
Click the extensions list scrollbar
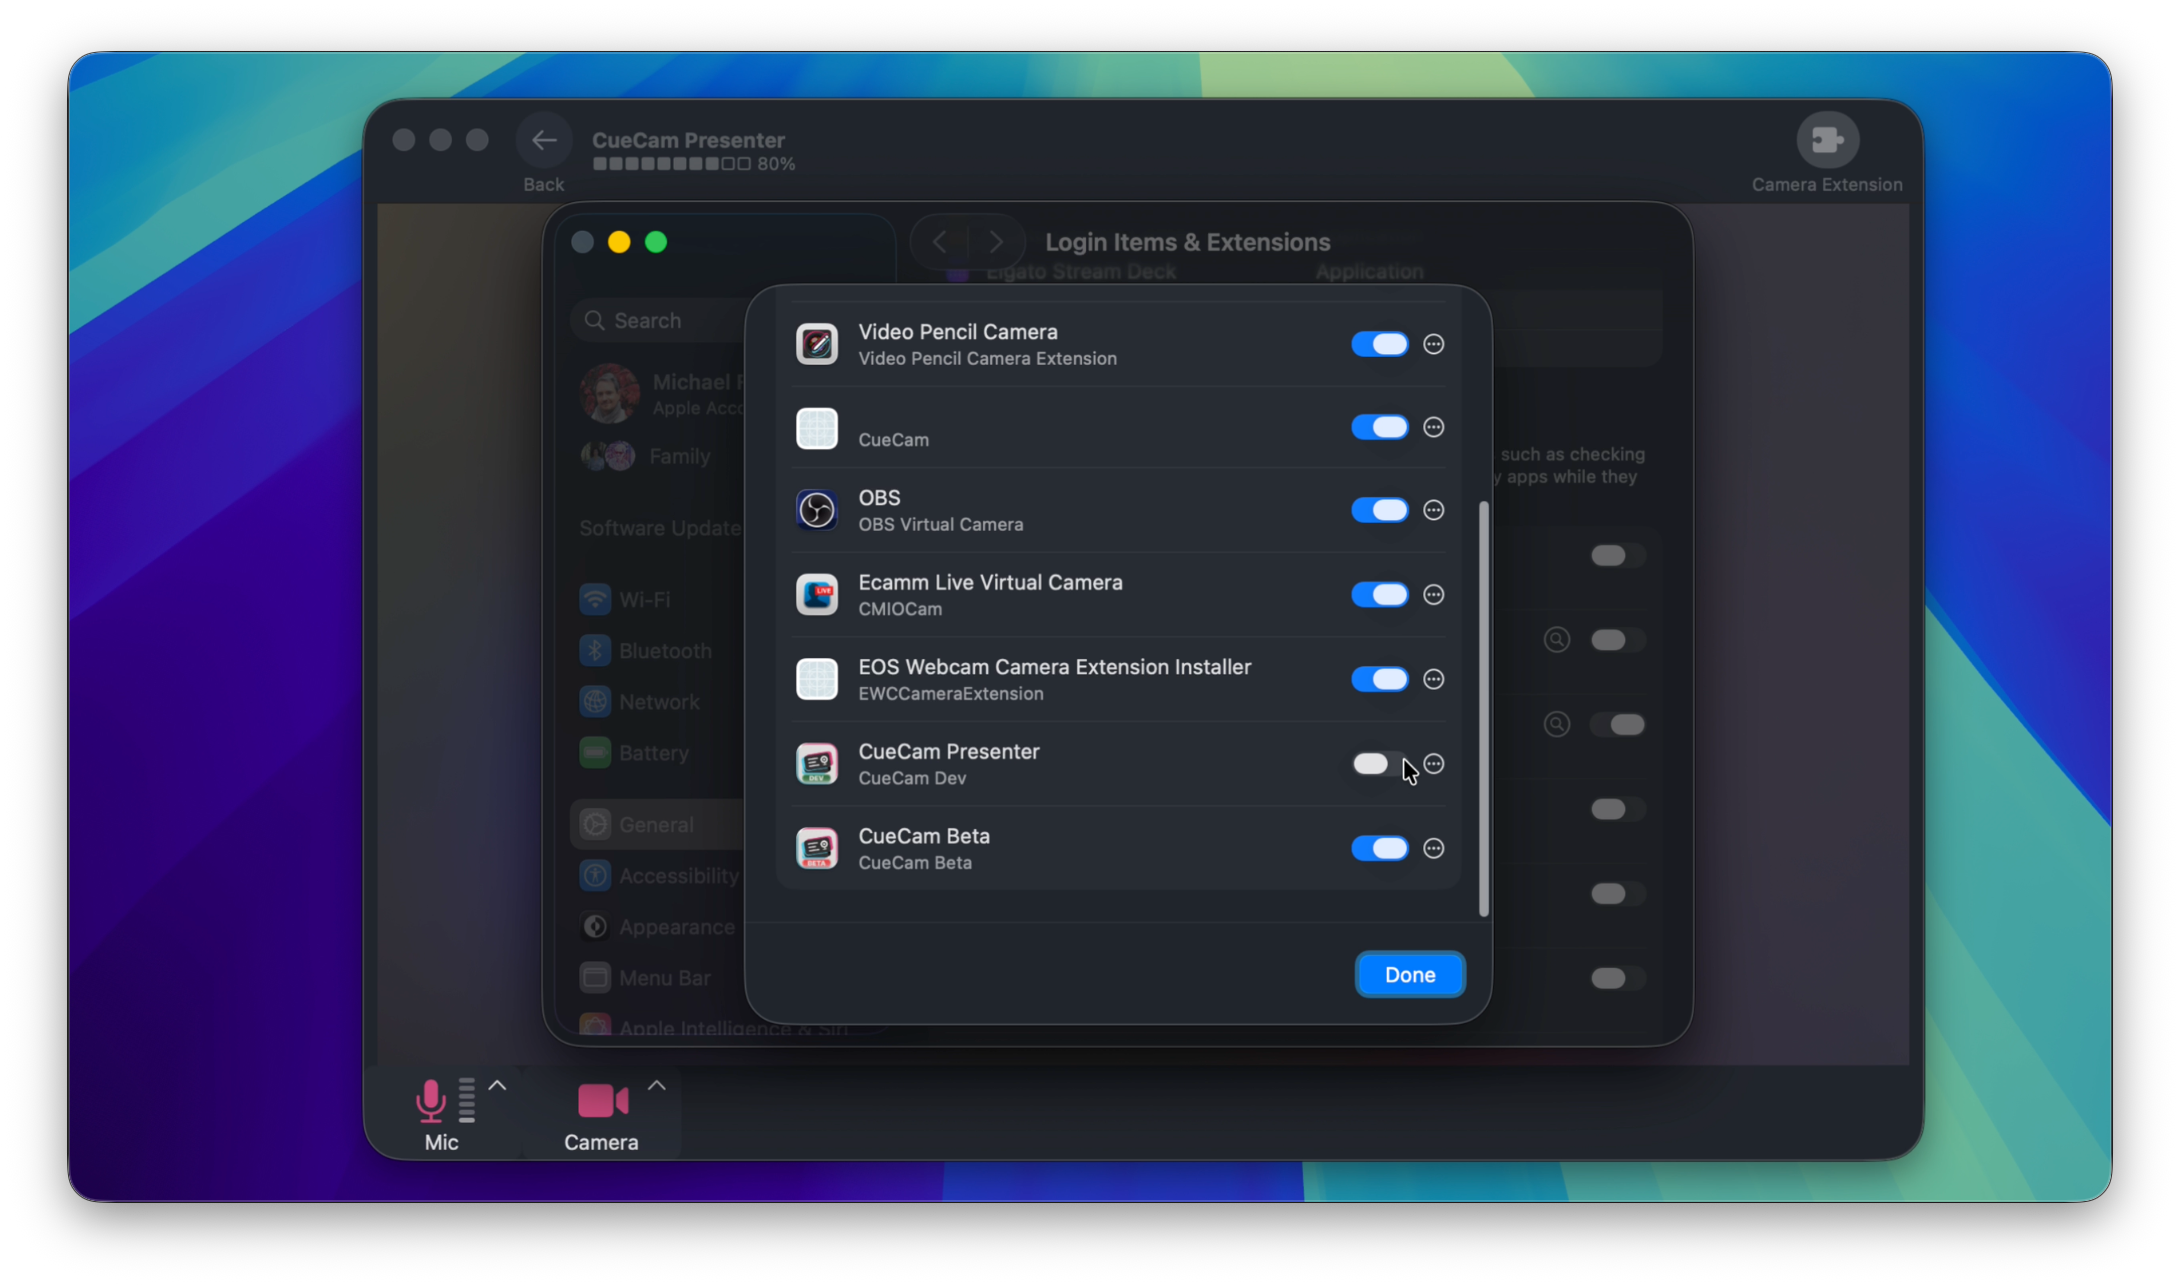pos(1483,709)
